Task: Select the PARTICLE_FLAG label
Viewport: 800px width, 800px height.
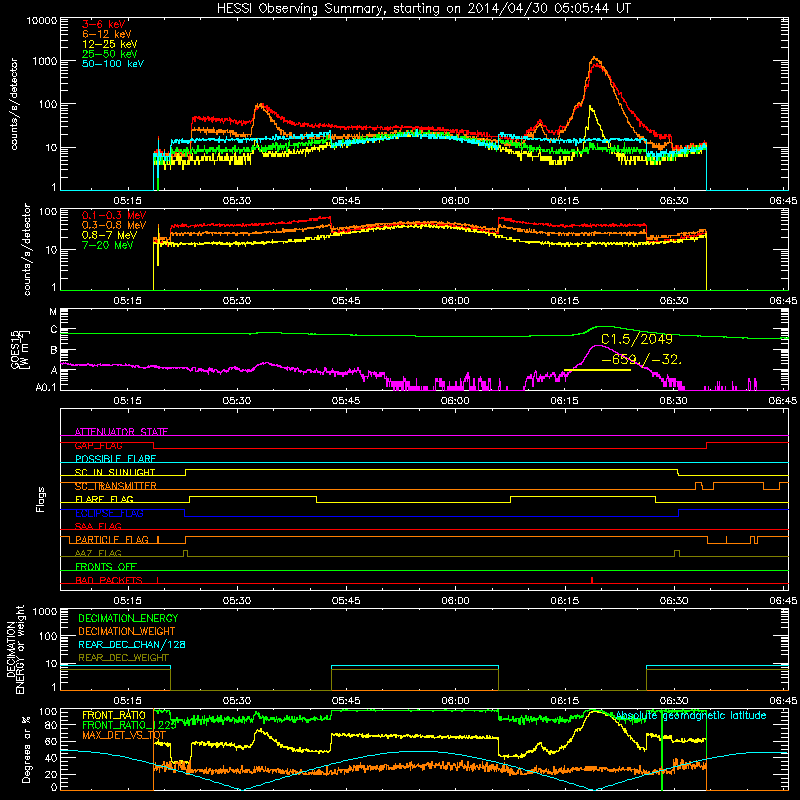Action: [112, 539]
